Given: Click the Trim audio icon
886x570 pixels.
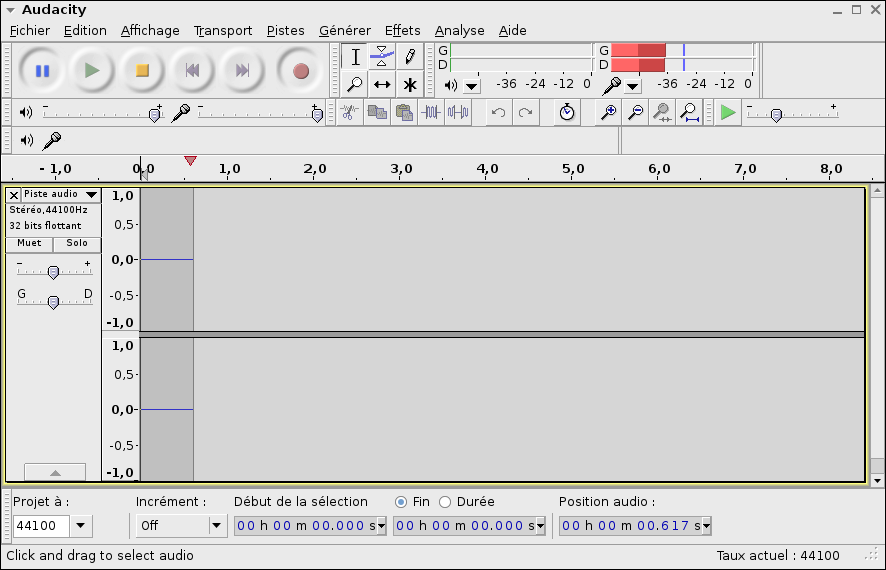Looking at the screenshot, I should click(x=431, y=112).
